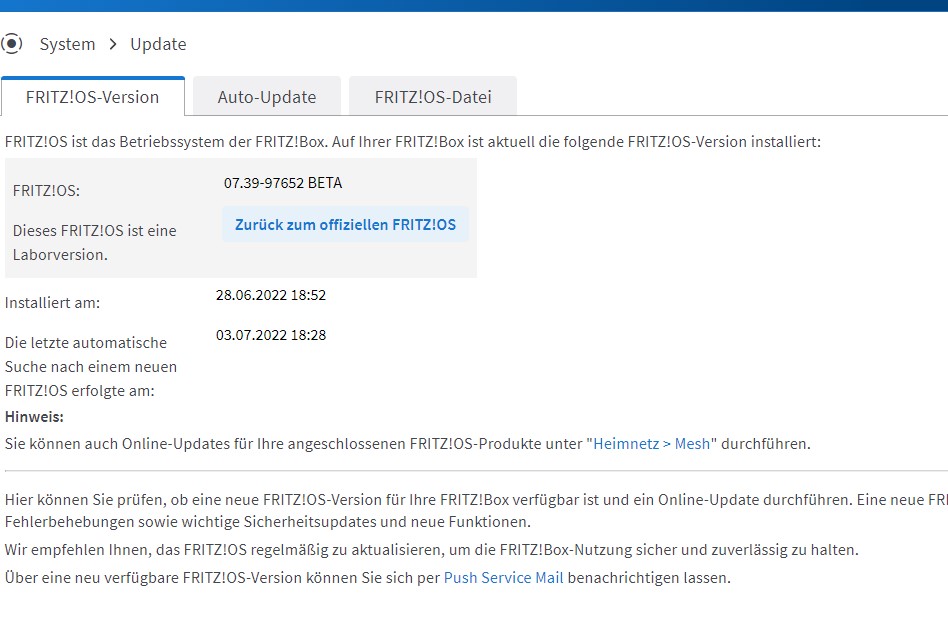Open the Auto-Update tab
The height and width of the screenshot is (624, 948).
pos(267,97)
